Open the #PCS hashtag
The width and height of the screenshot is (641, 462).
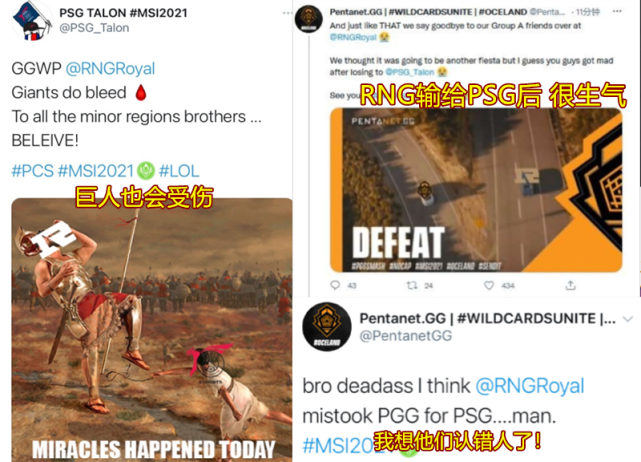pyautogui.click(x=33, y=171)
